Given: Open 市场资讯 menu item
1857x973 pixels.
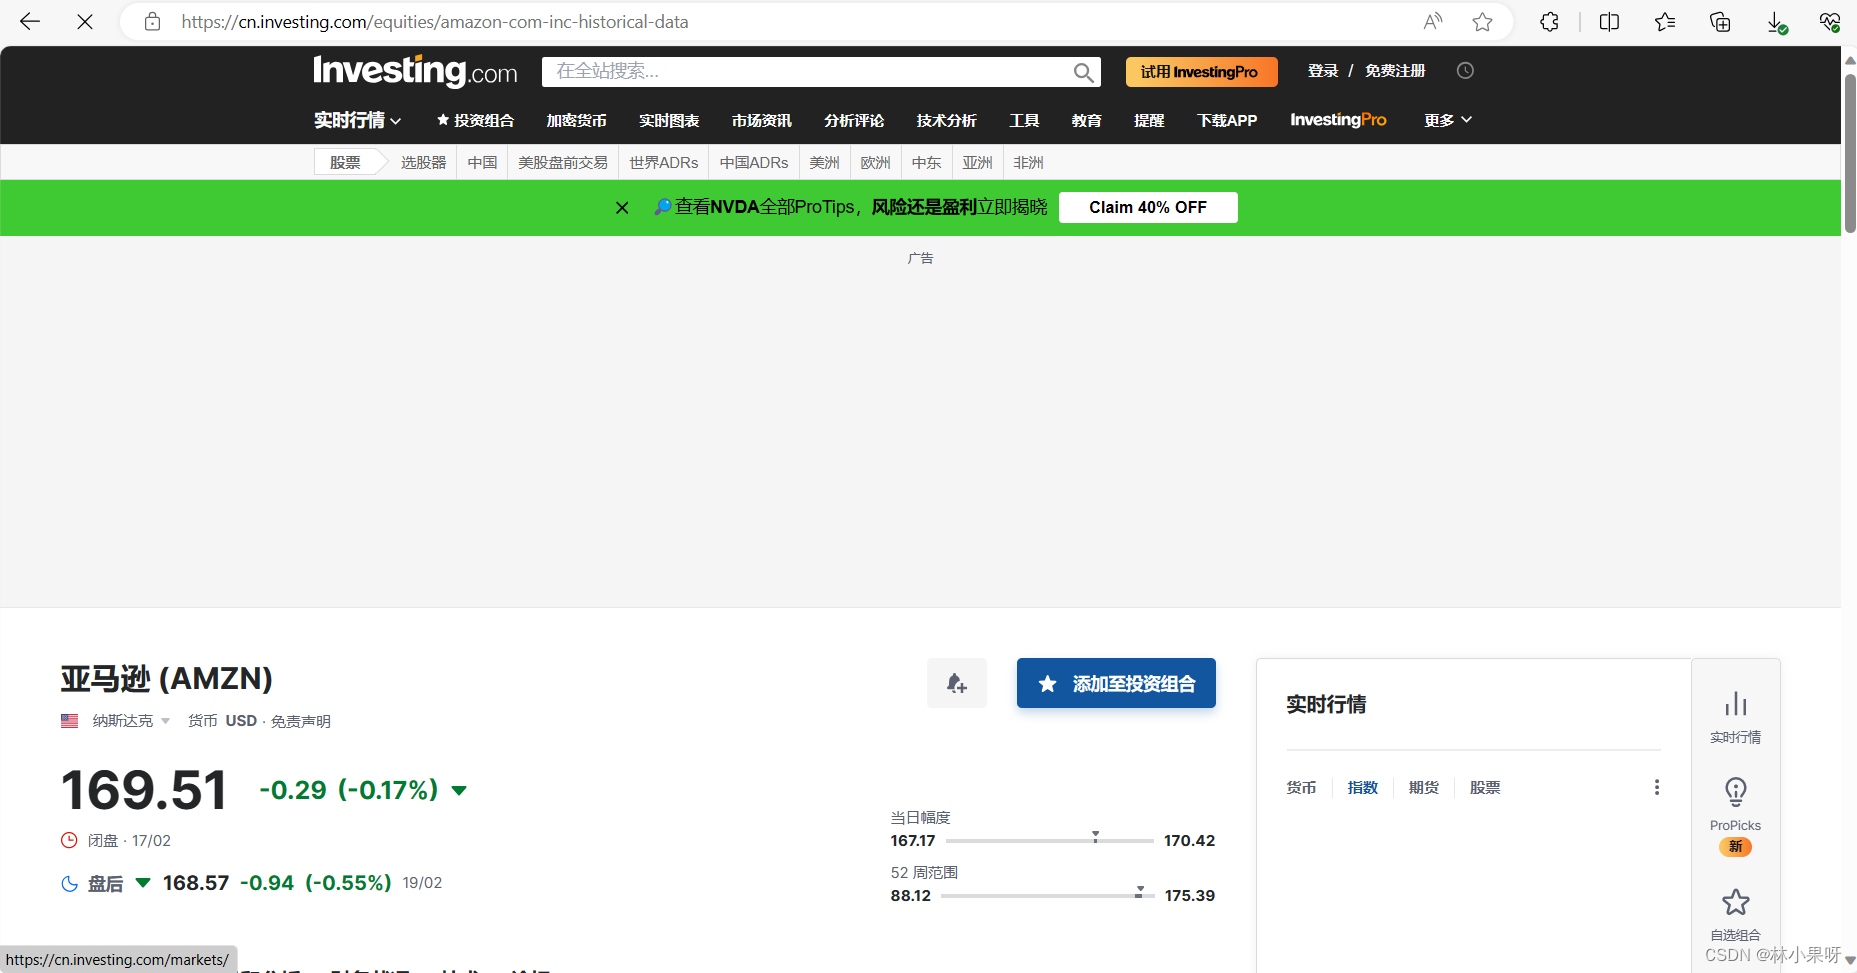Looking at the screenshot, I should [761, 120].
